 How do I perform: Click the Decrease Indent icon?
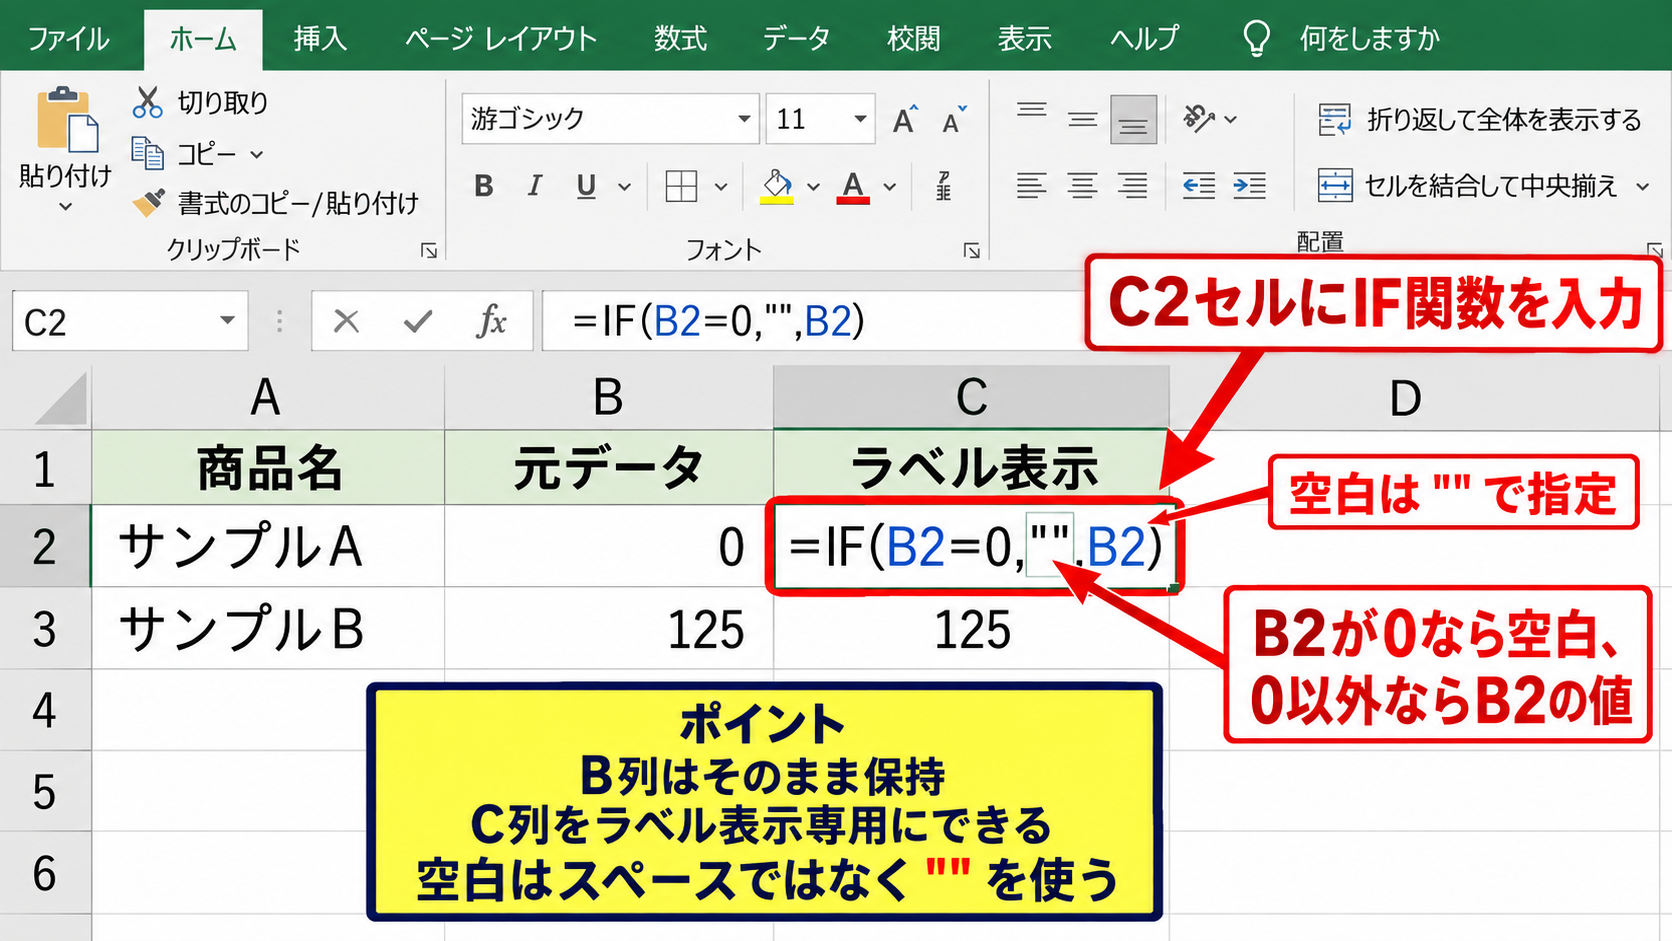click(1198, 186)
